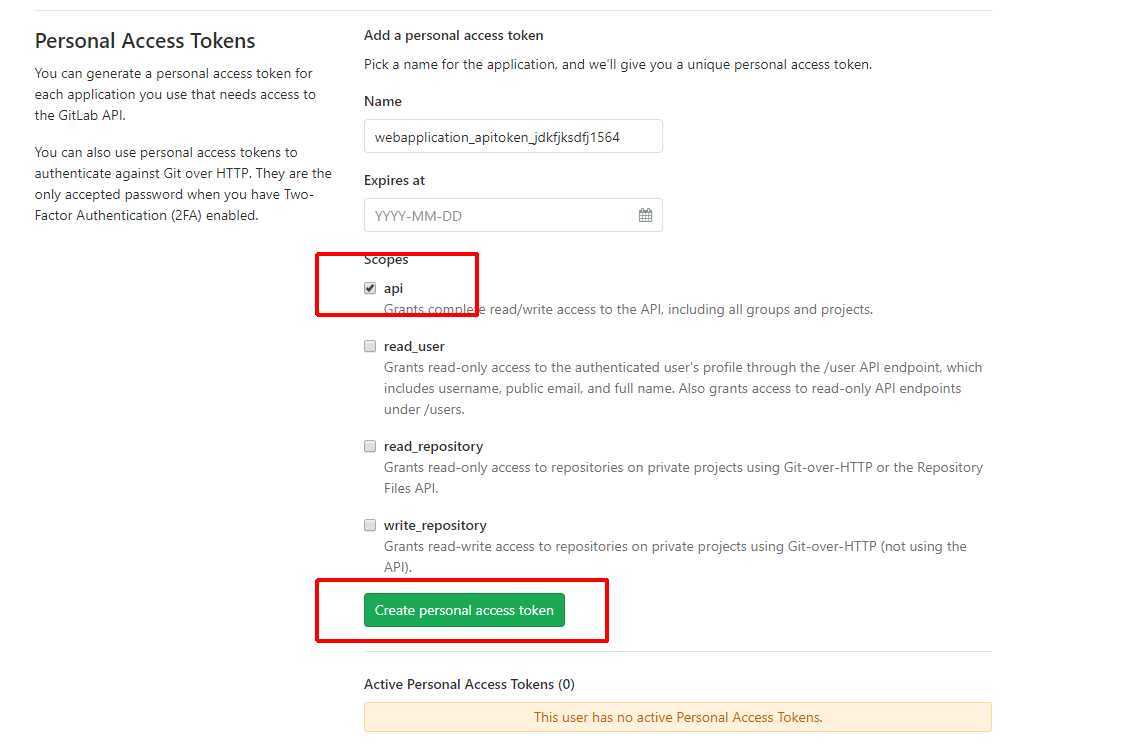
Task: Click the Name field label
Action: (382, 102)
